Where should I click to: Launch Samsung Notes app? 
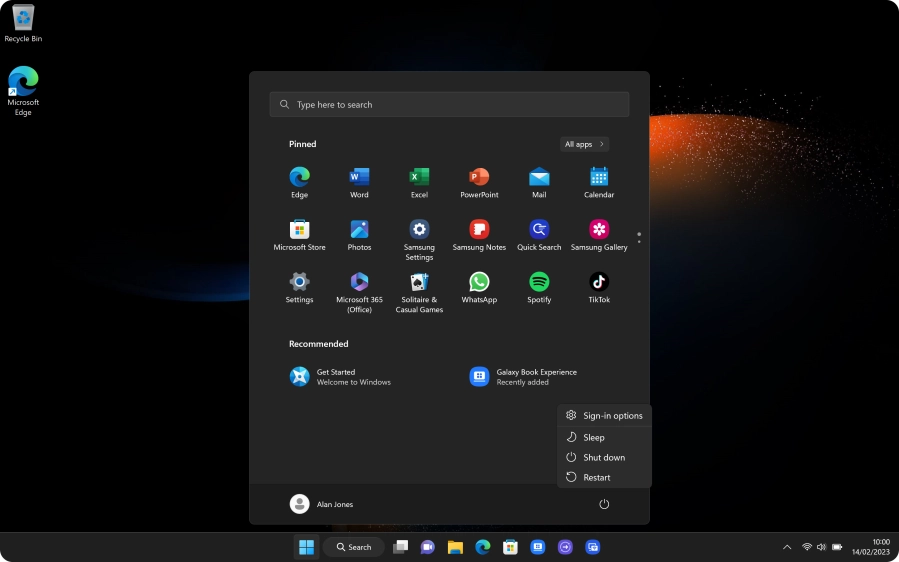pos(479,230)
